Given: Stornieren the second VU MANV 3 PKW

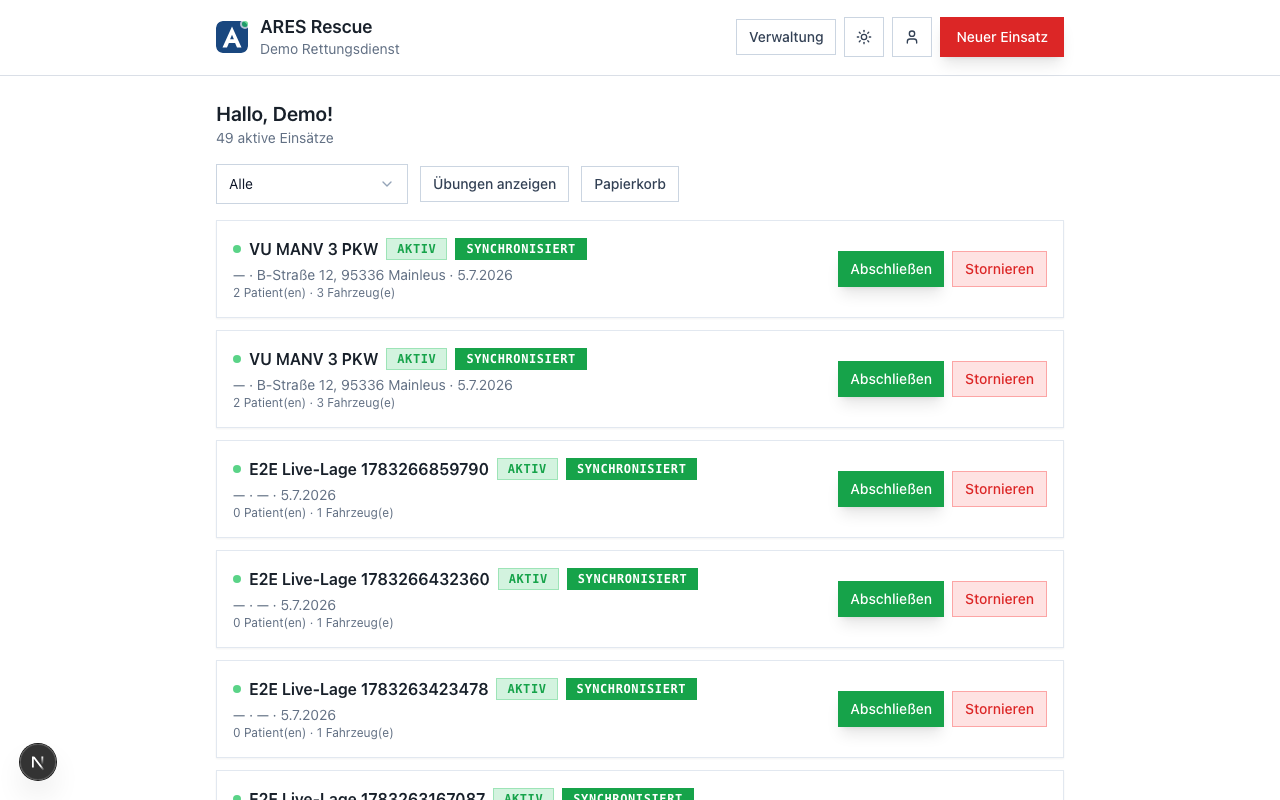Looking at the screenshot, I should tap(999, 379).
